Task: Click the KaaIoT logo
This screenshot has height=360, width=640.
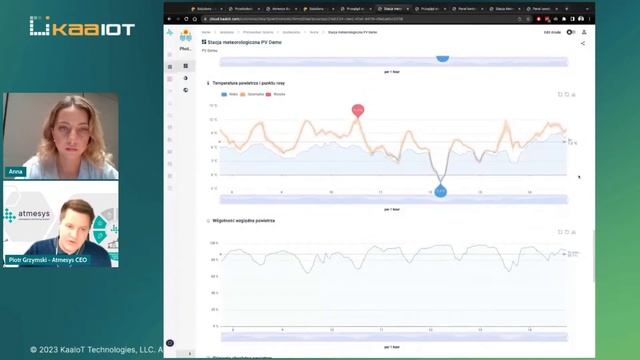Action: click(82, 27)
